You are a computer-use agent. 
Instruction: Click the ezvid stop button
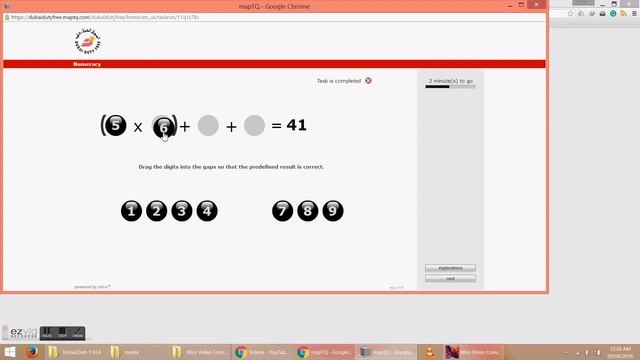pos(62,333)
